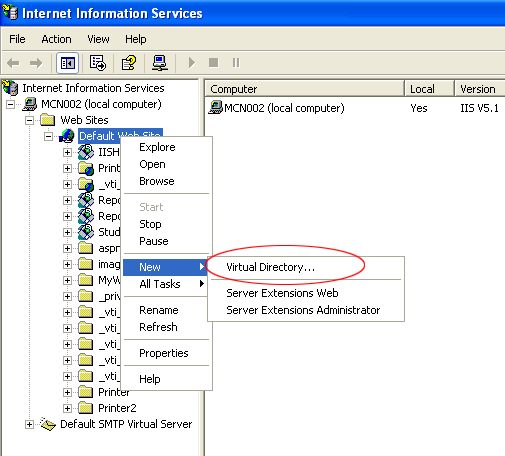Click the Export List toolbar icon
The height and width of the screenshot is (456, 505).
(98, 63)
